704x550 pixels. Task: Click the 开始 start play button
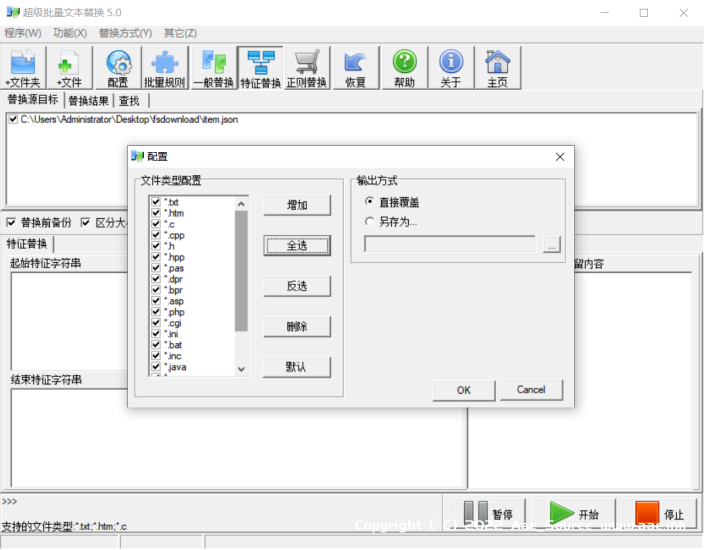(573, 514)
